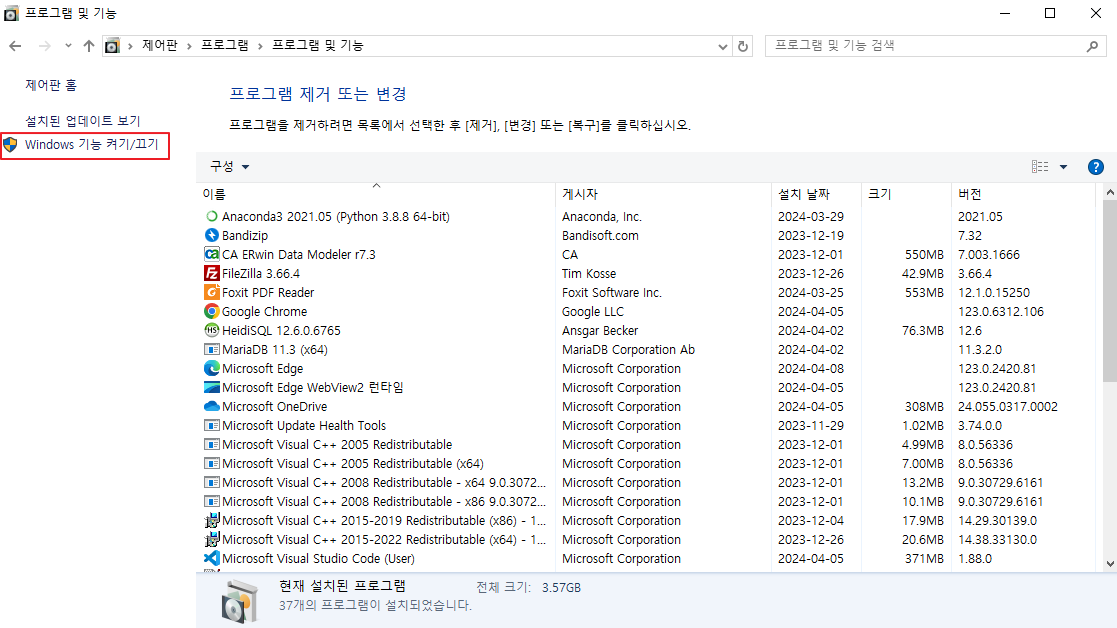Click the Microsoft Update Health Tools icon

point(212,426)
